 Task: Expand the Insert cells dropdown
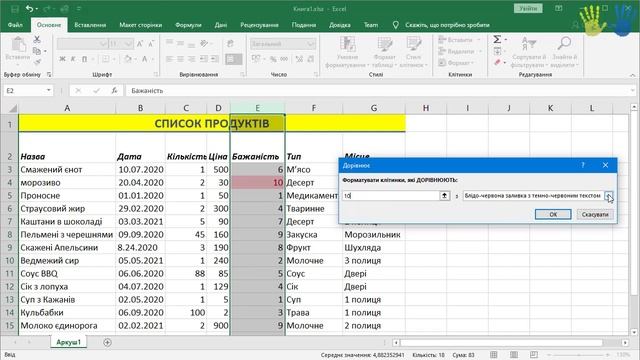click(x=479, y=40)
